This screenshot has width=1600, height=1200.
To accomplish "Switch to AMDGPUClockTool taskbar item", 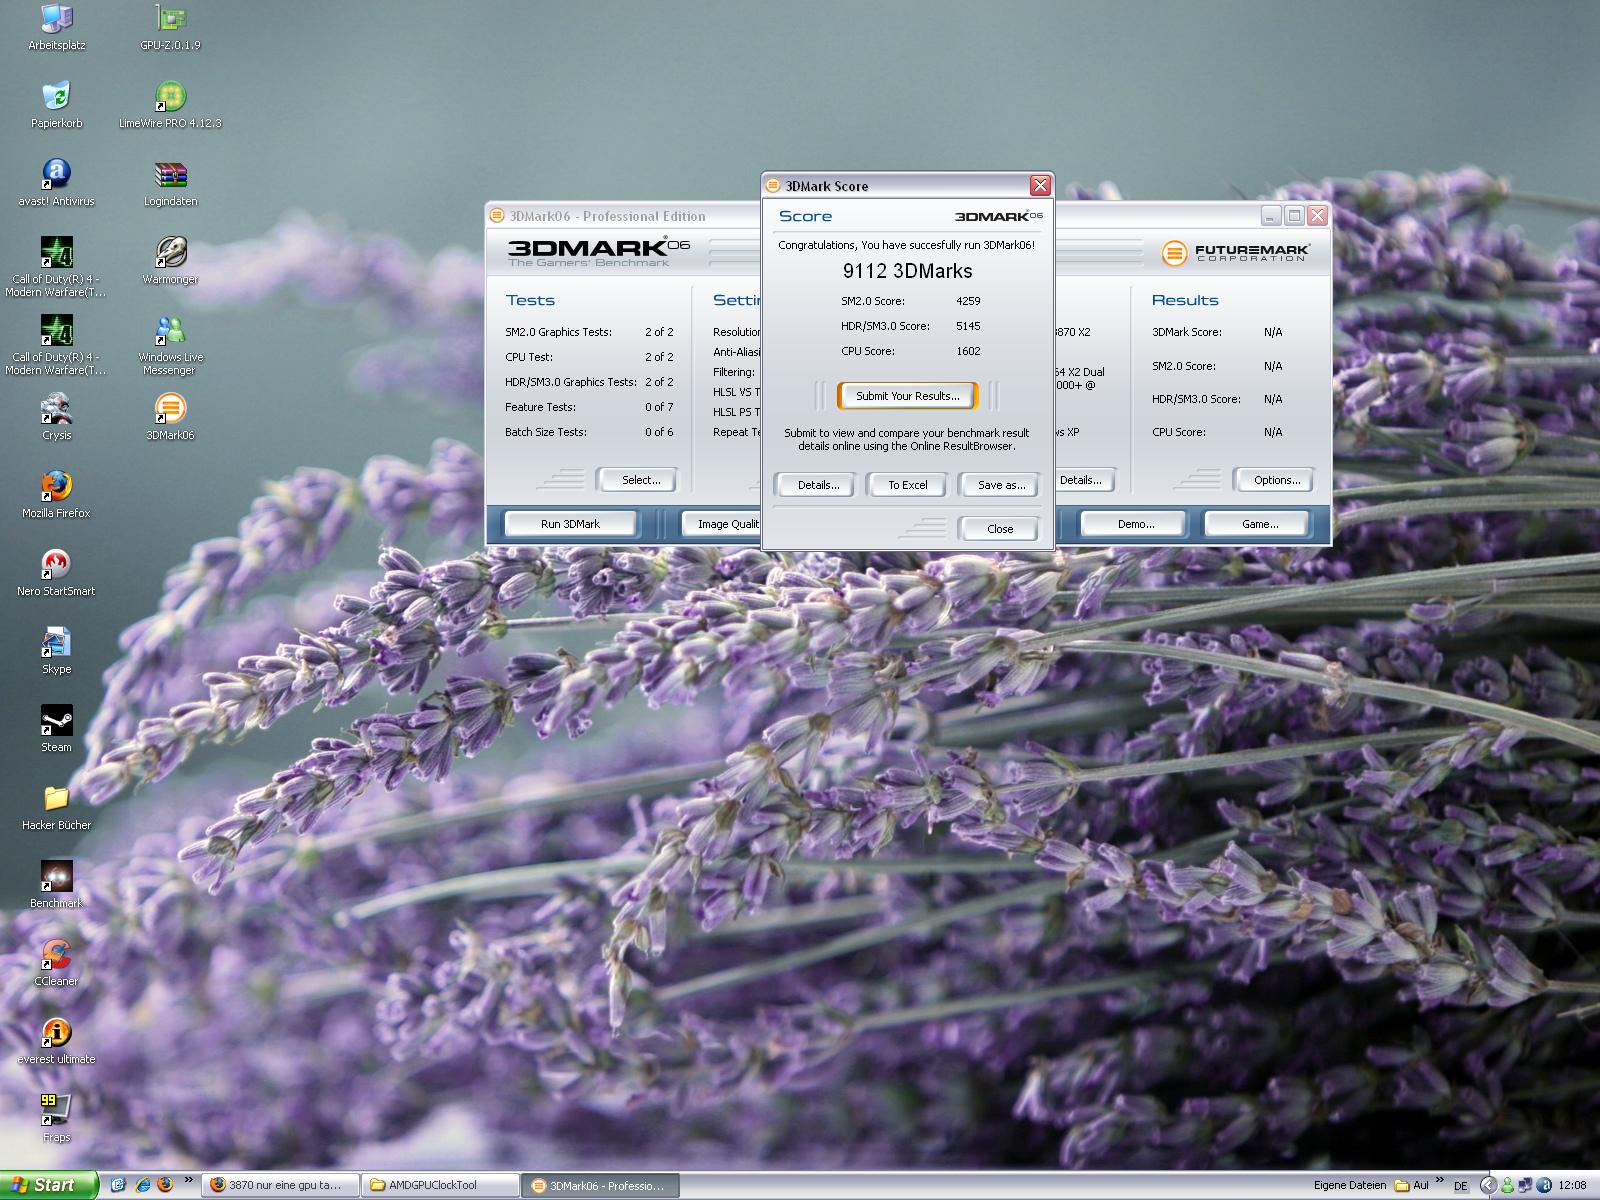I will (440, 1185).
